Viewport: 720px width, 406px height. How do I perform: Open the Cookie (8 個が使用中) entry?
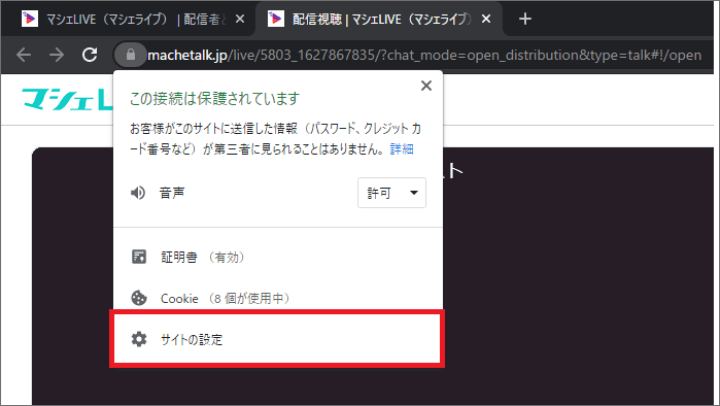(278, 298)
